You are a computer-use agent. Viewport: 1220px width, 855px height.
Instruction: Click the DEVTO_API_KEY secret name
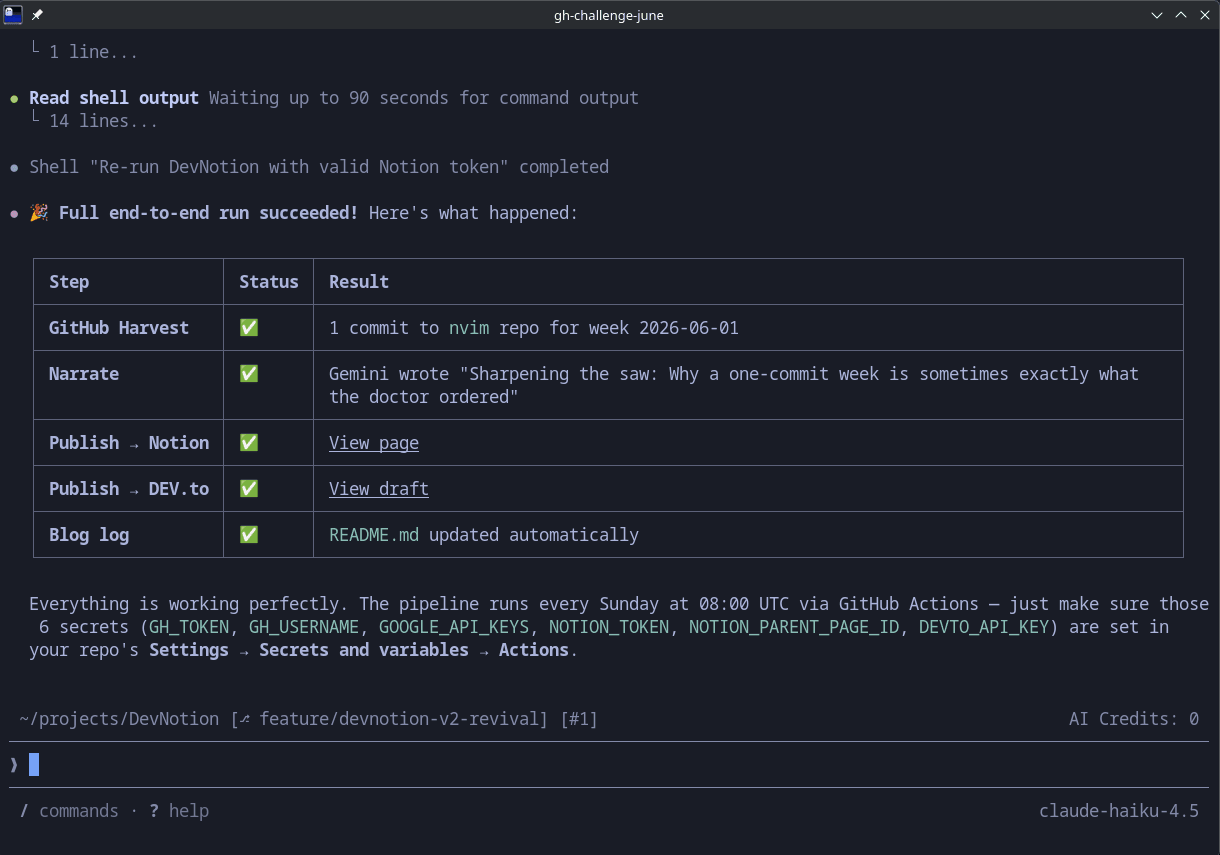point(984,627)
